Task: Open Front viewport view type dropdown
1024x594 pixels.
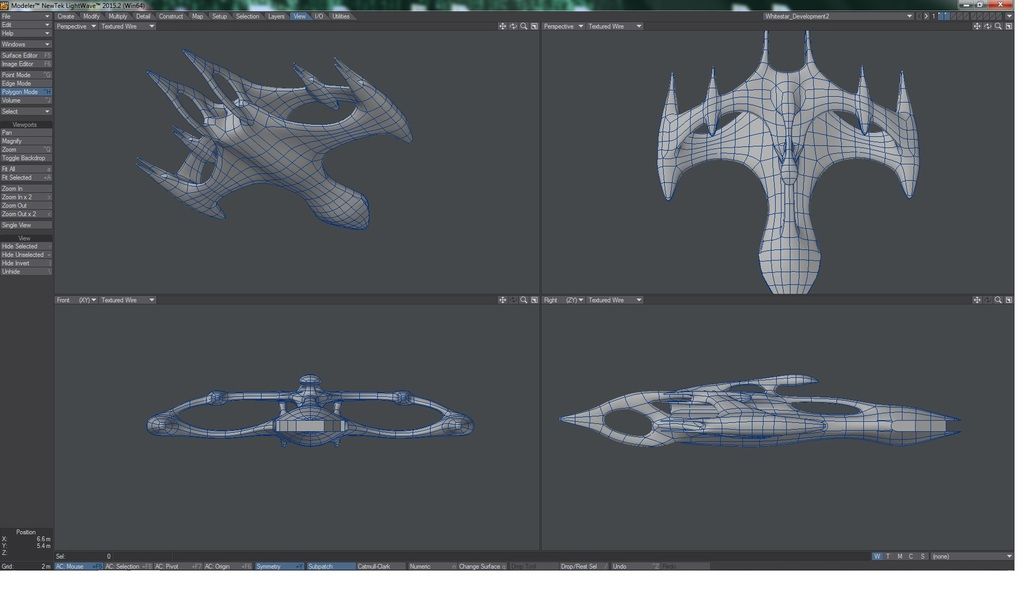Action: coord(76,300)
